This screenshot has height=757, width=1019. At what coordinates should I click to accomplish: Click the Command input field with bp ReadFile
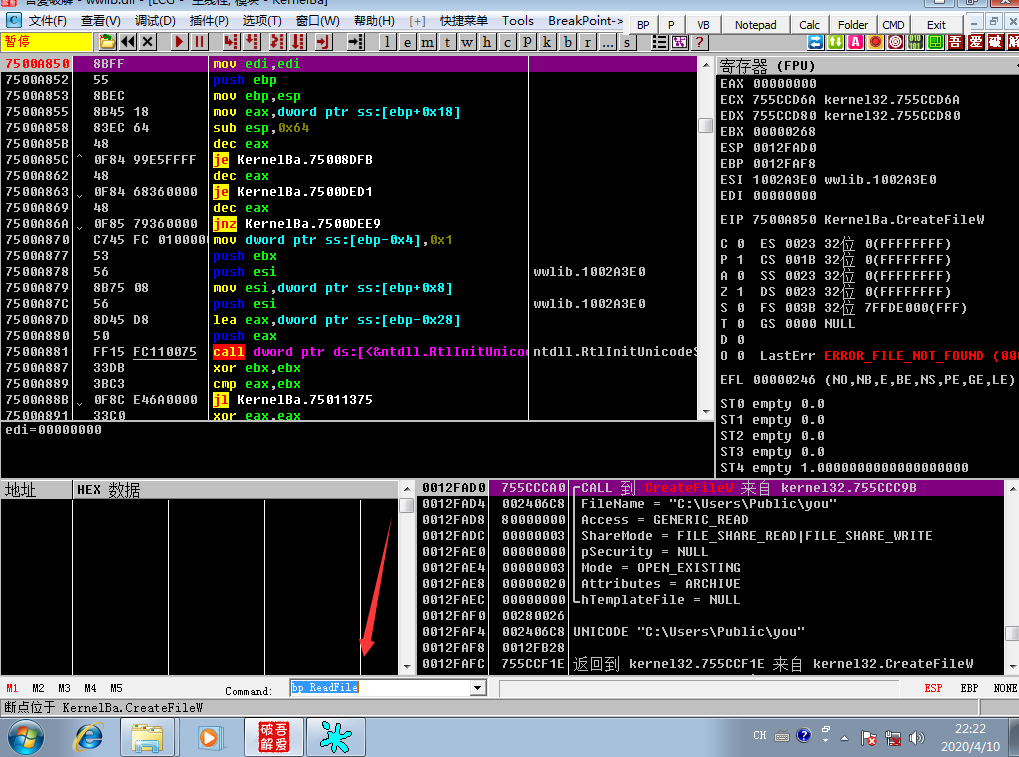[x=381, y=687]
